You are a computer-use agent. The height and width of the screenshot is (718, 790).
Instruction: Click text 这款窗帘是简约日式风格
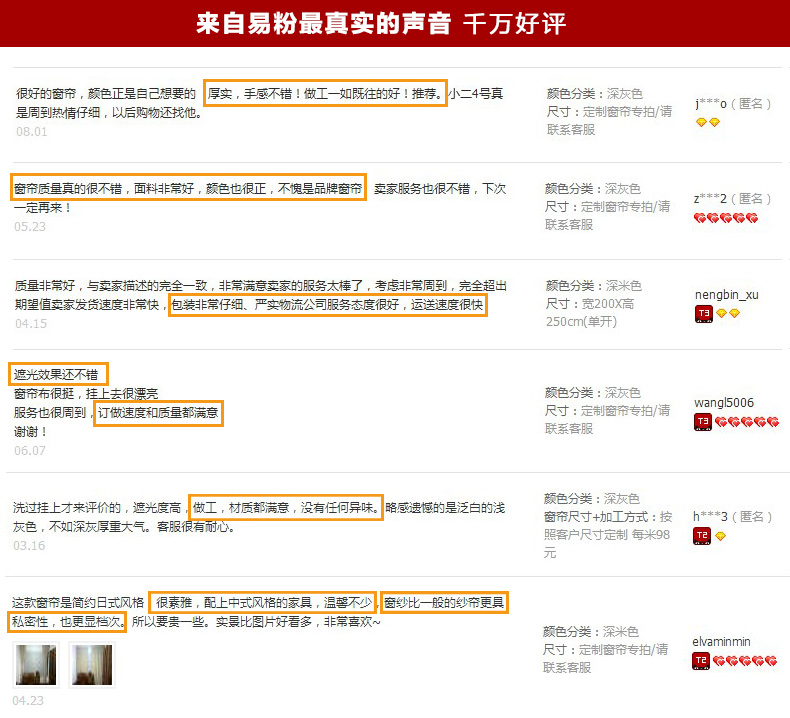(x=78, y=603)
